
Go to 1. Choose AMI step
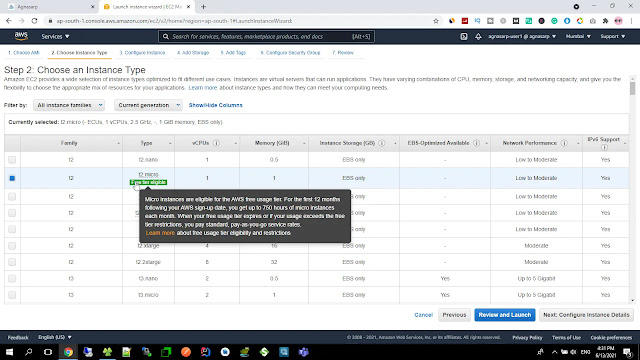pyautogui.click(x=24, y=53)
